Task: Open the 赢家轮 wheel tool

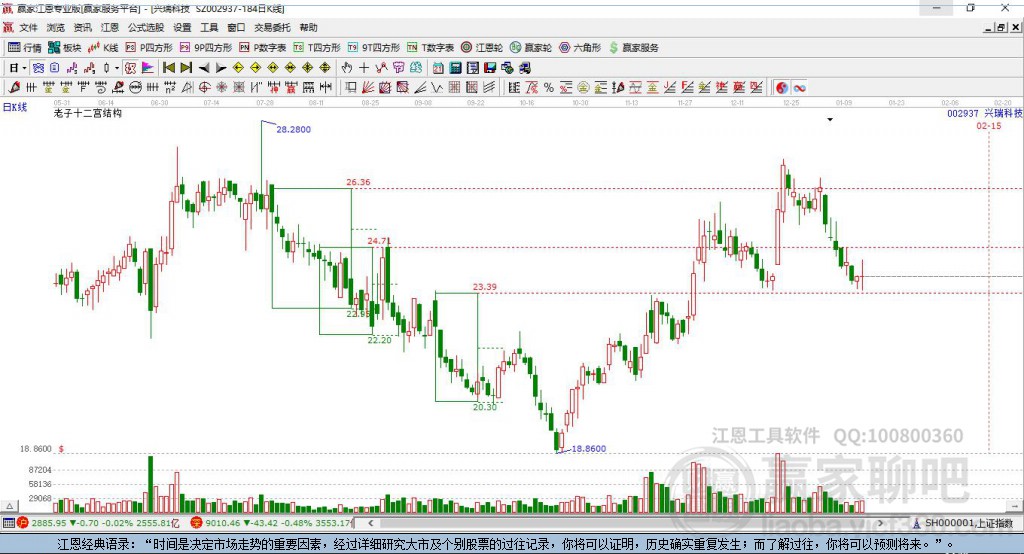Action: point(531,48)
